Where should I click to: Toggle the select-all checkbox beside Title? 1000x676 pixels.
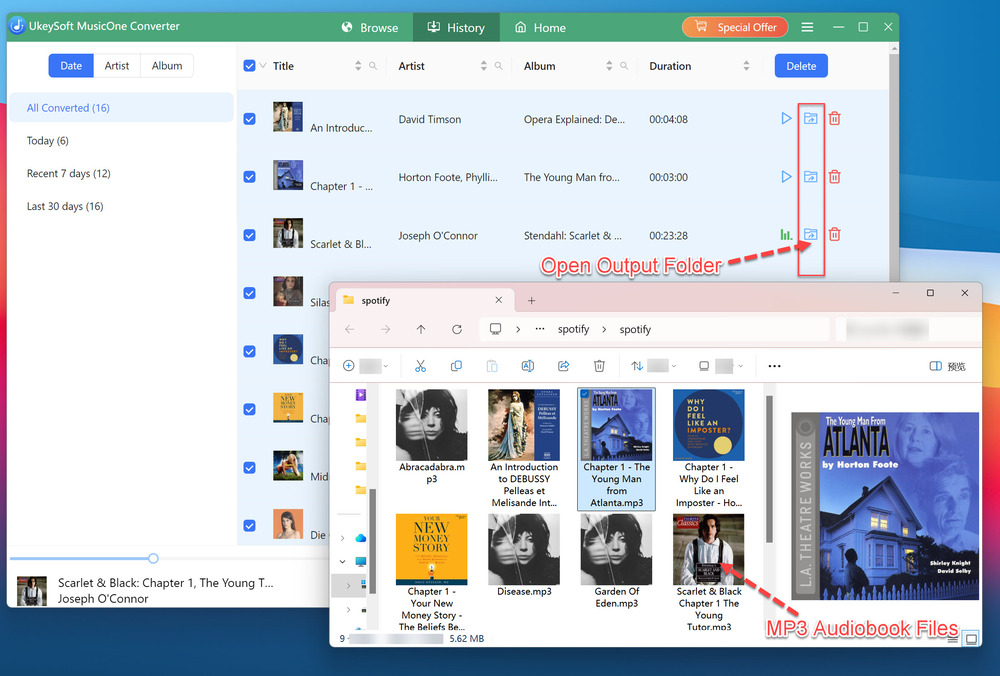click(249, 66)
